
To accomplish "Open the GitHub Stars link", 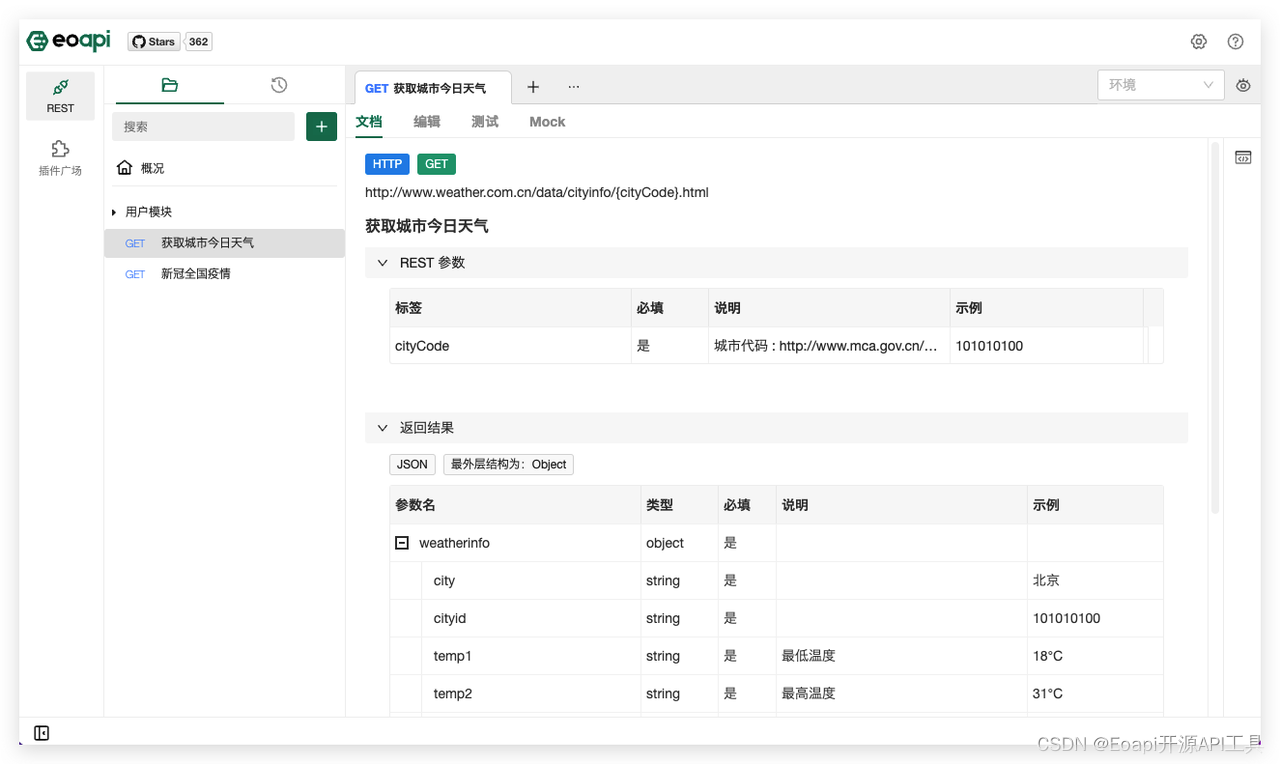I will (153, 41).
